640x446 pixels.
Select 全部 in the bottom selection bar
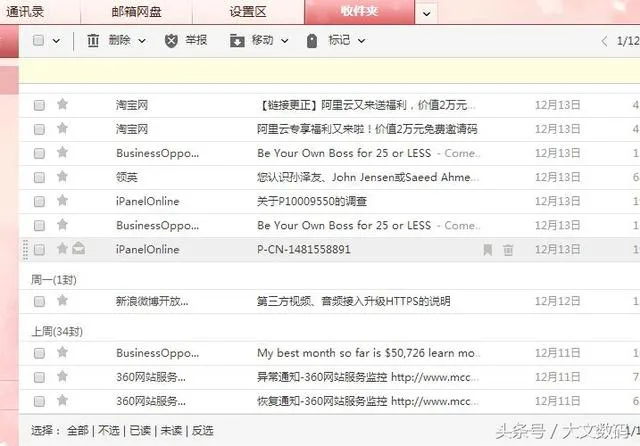point(78,430)
